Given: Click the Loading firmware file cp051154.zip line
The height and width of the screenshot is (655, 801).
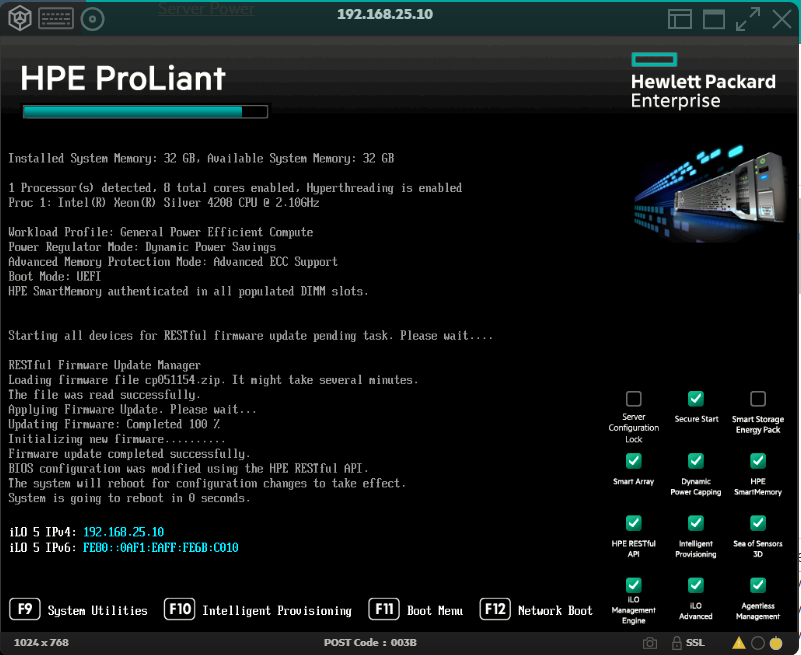Looking at the screenshot, I should 214,380.
